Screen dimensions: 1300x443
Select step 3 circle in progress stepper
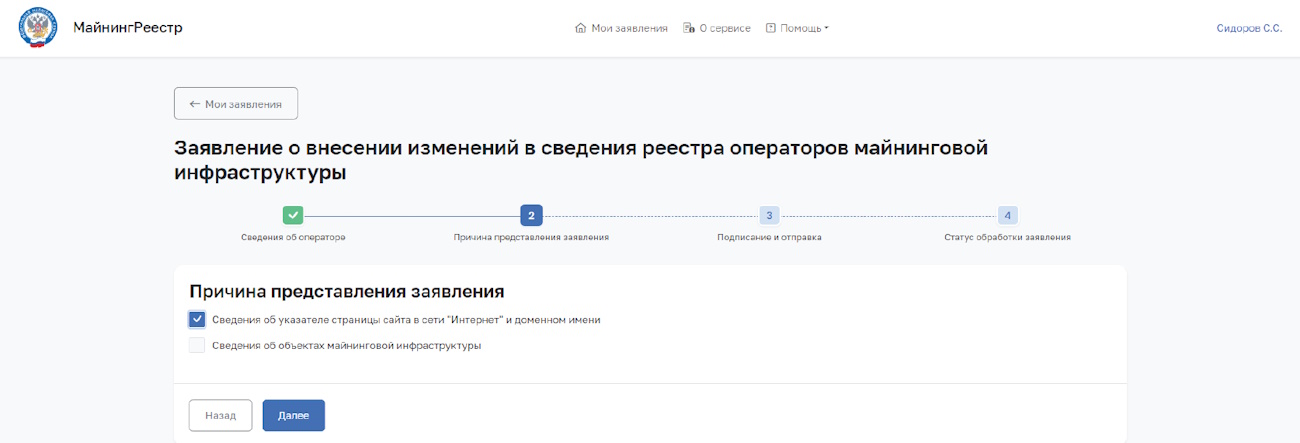[x=769, y=215]
